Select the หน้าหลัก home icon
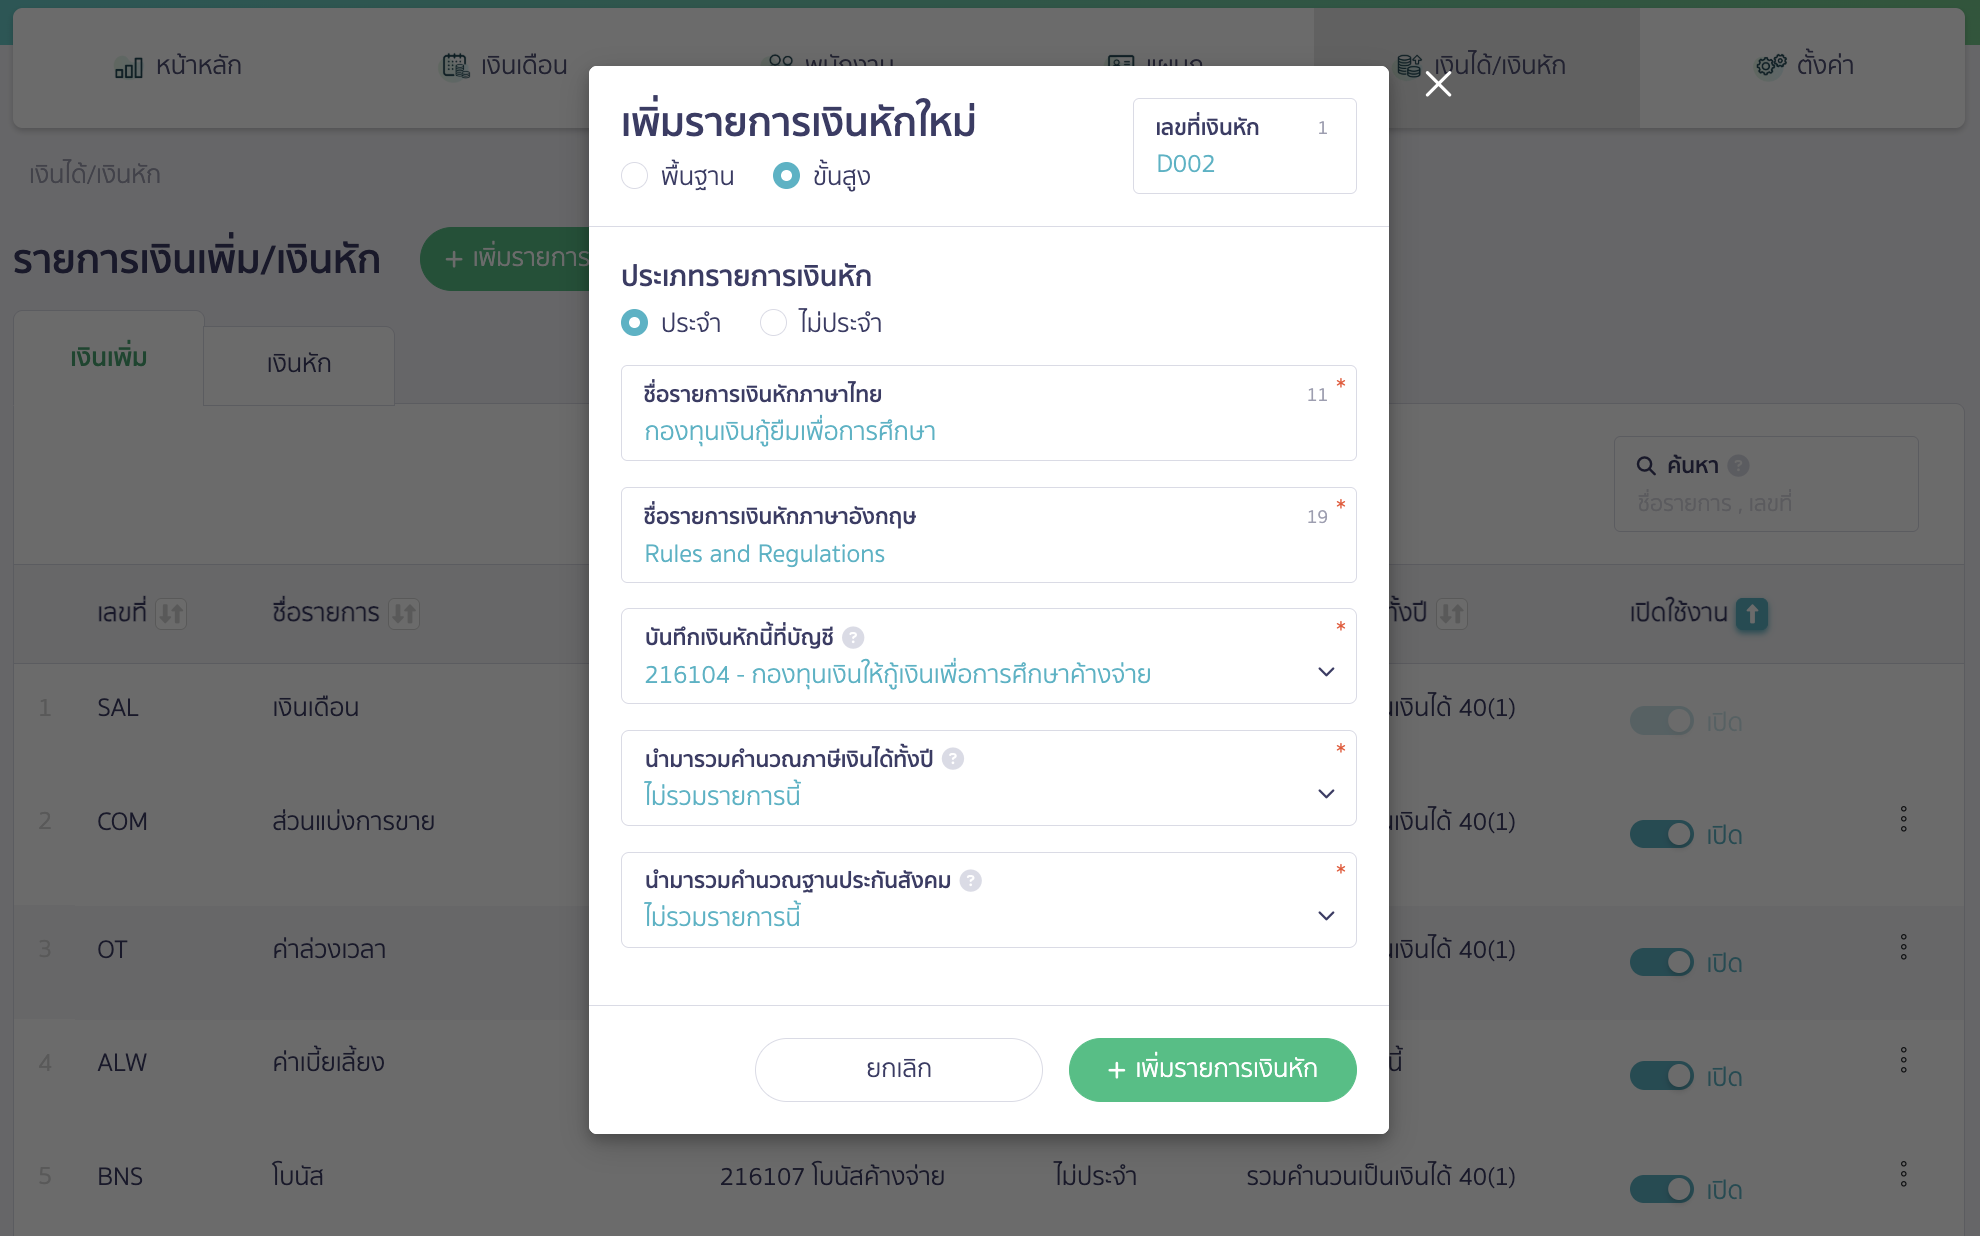 [x=127, y=66]
